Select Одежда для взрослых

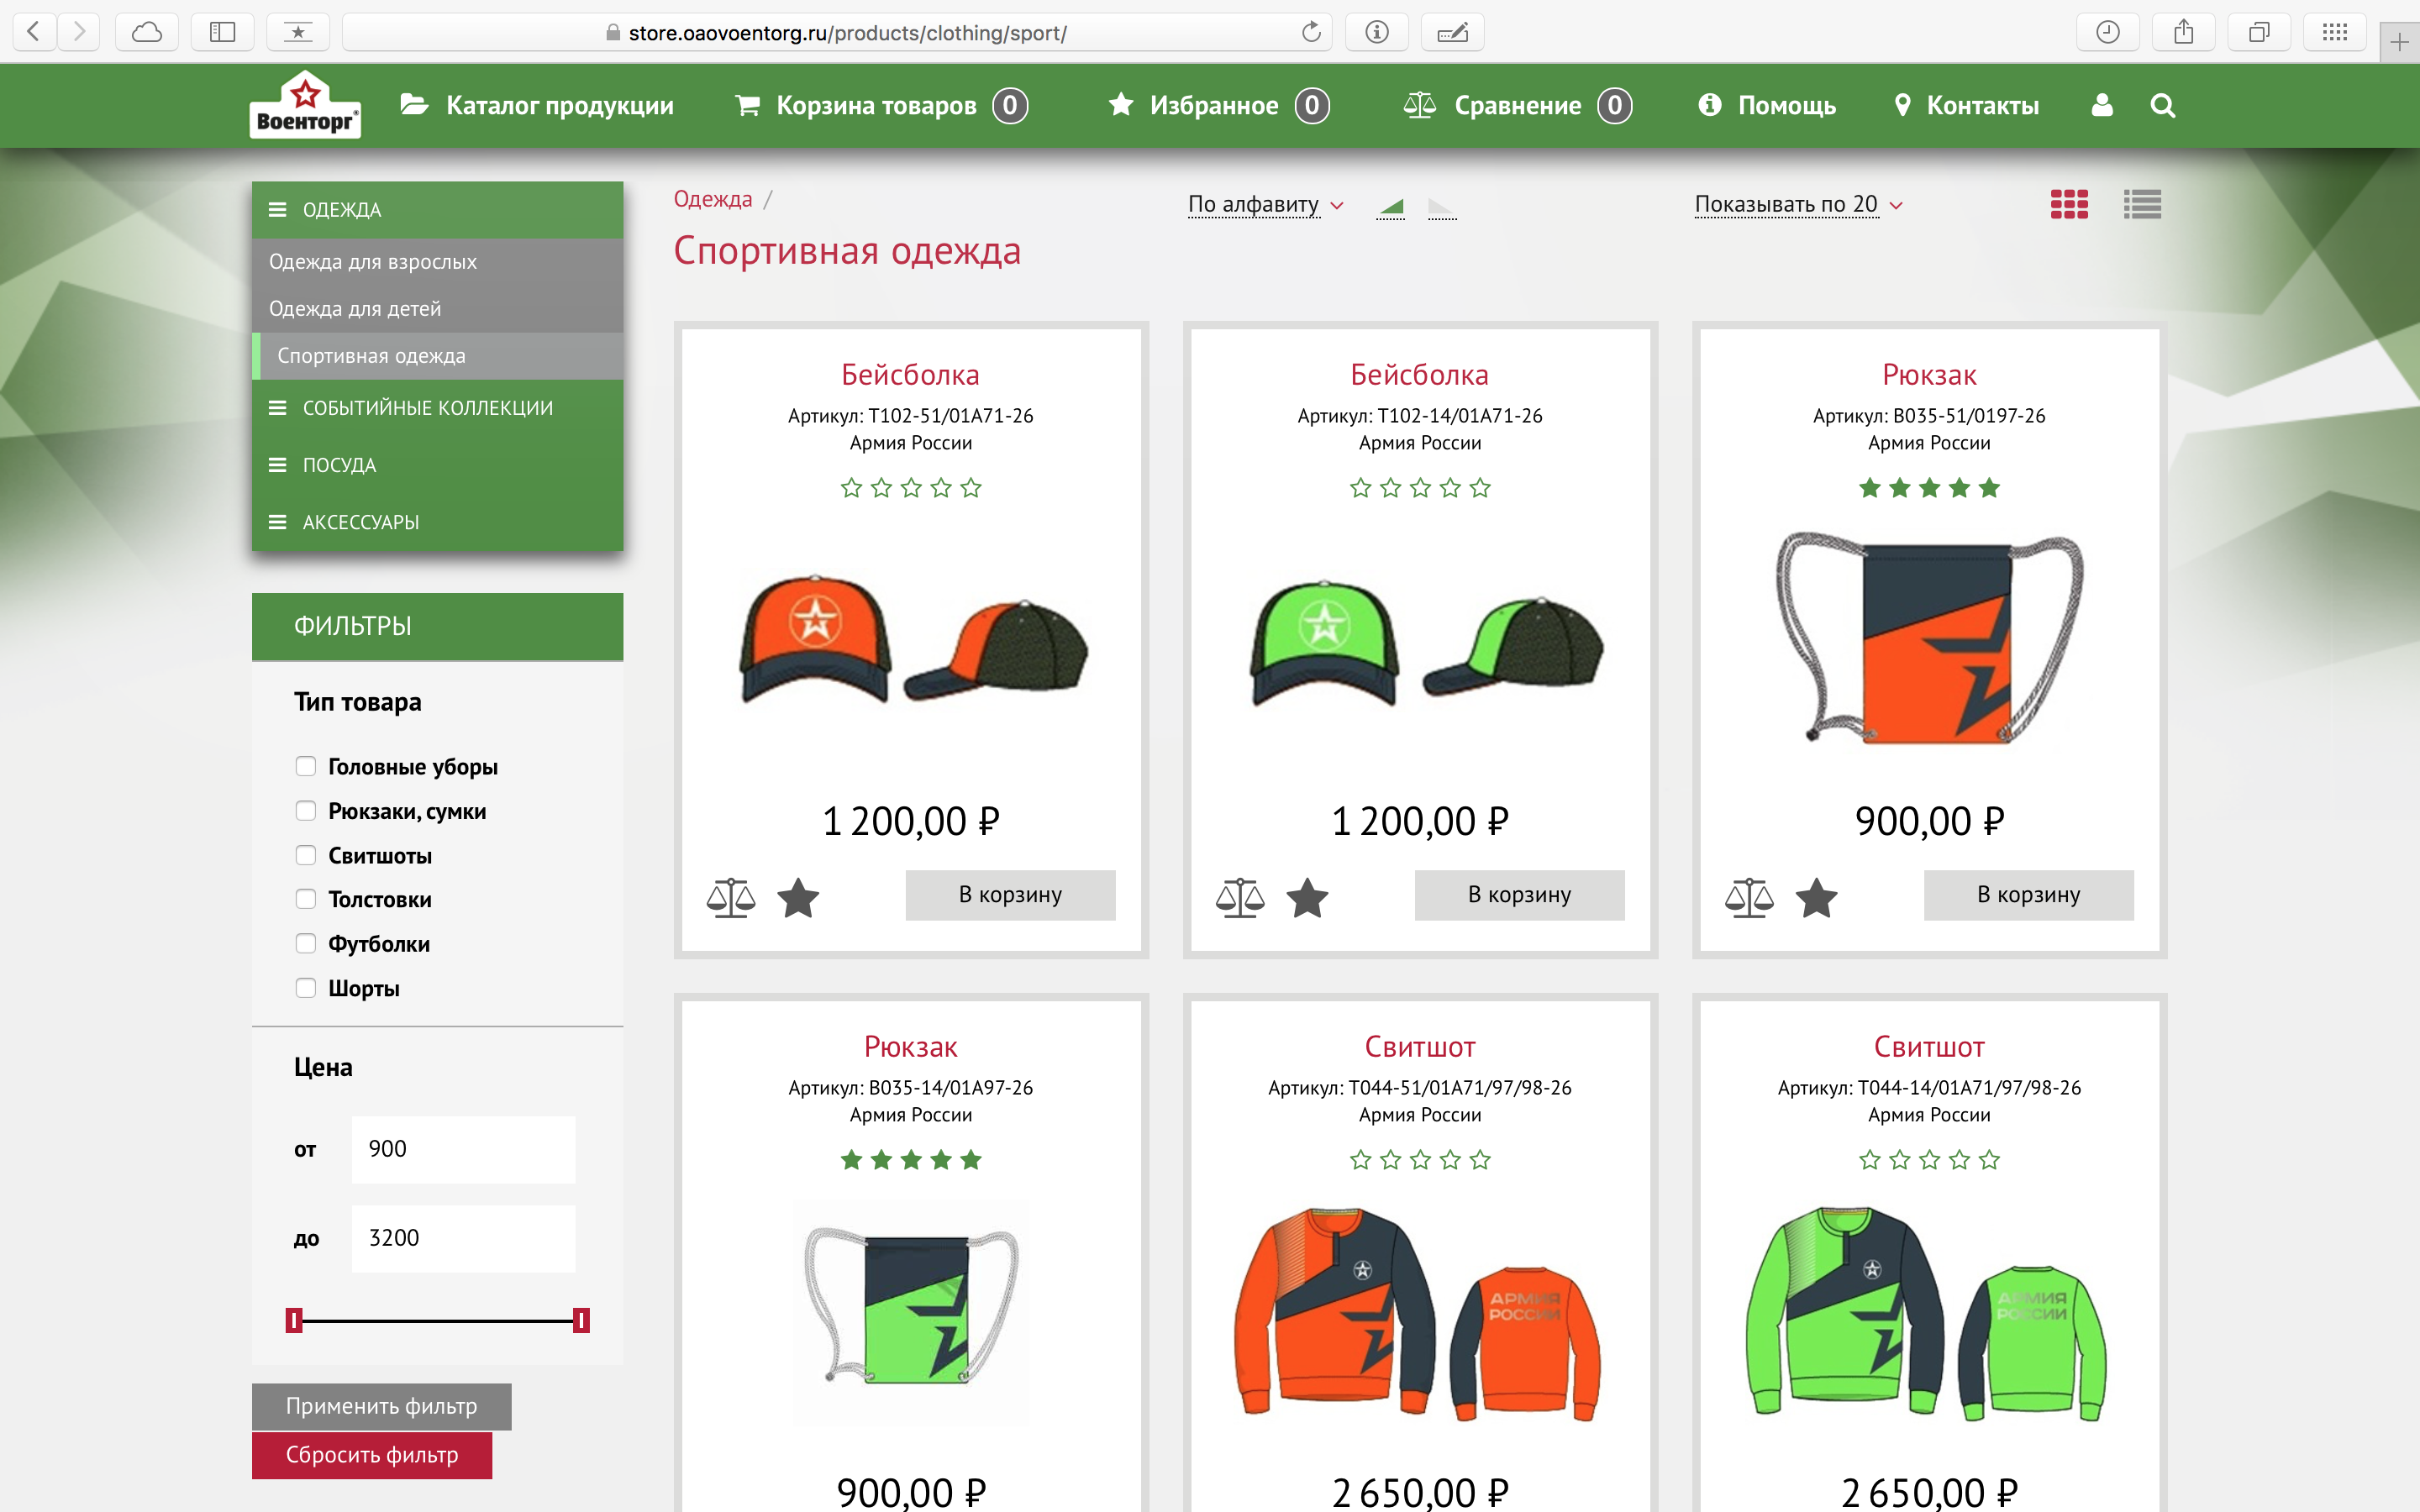tap(437, 262)
